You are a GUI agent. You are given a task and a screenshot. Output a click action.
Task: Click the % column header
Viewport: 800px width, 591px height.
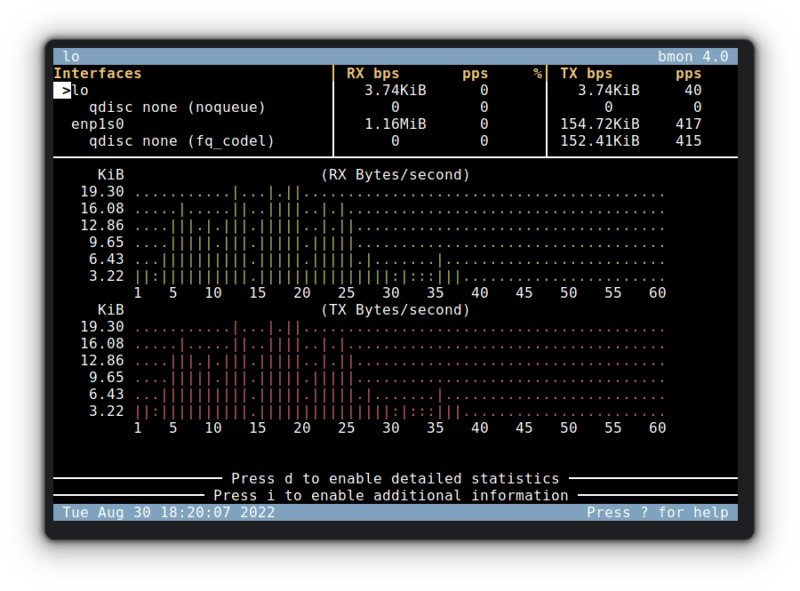tap(536, 73)
